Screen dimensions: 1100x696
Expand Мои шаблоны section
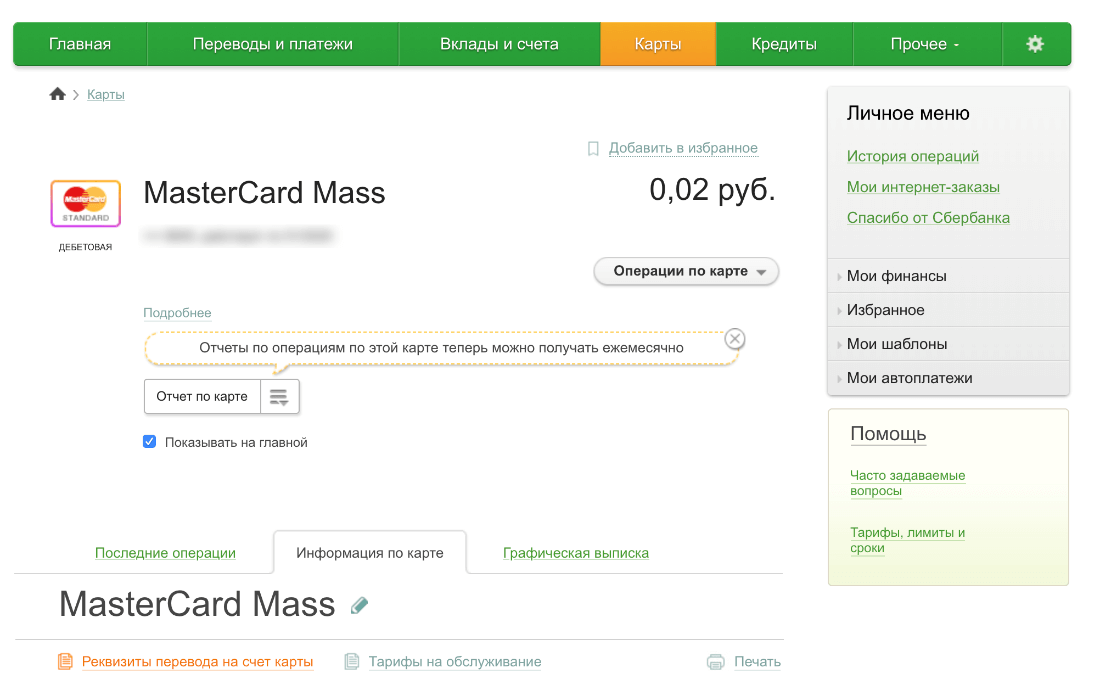[x=948, y=344]
